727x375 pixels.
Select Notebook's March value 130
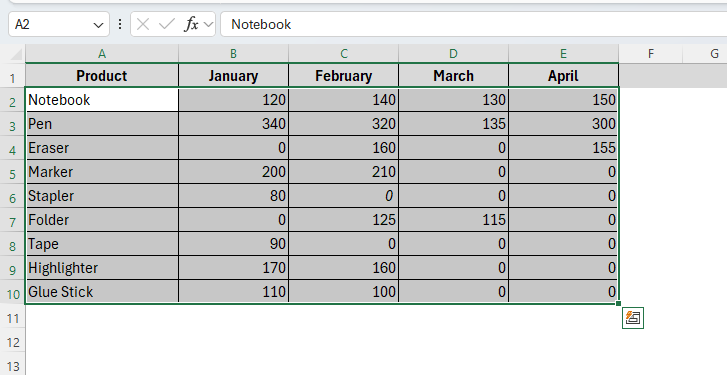pyautogui.click(x=453, y=100)
